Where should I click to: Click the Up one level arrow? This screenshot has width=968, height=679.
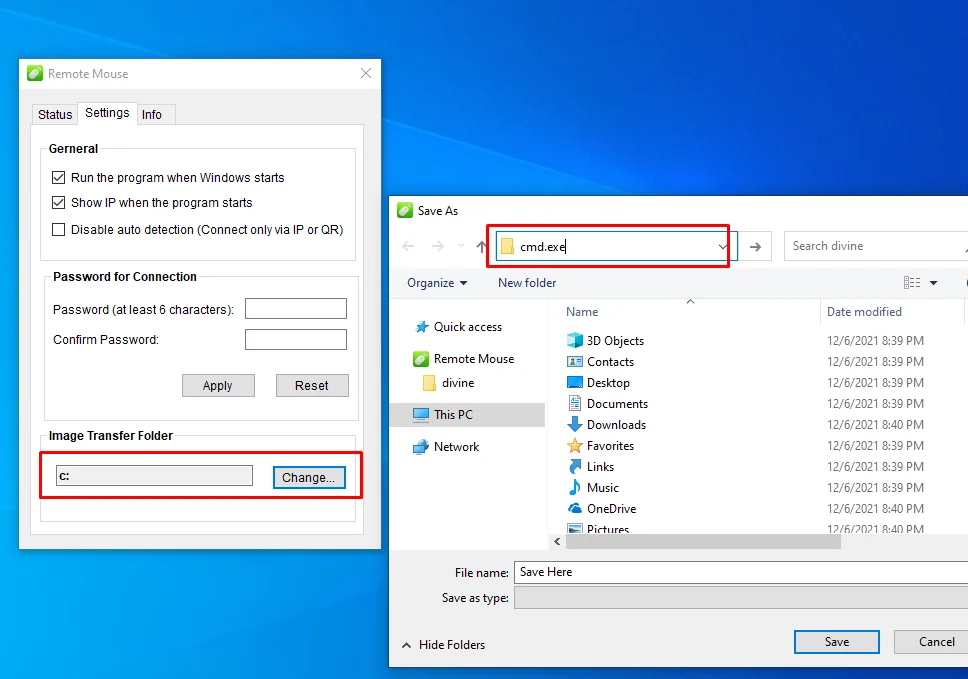[482, 246]
